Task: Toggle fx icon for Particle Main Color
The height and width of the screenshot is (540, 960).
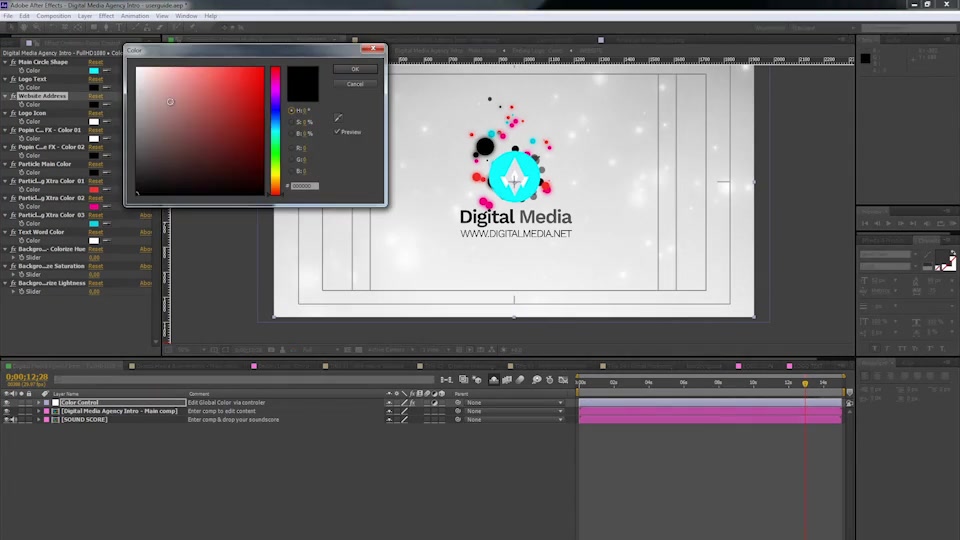Action: 13,164
